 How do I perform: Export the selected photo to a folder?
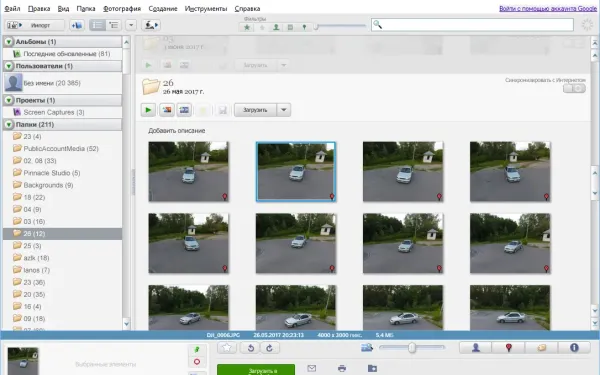372,368
